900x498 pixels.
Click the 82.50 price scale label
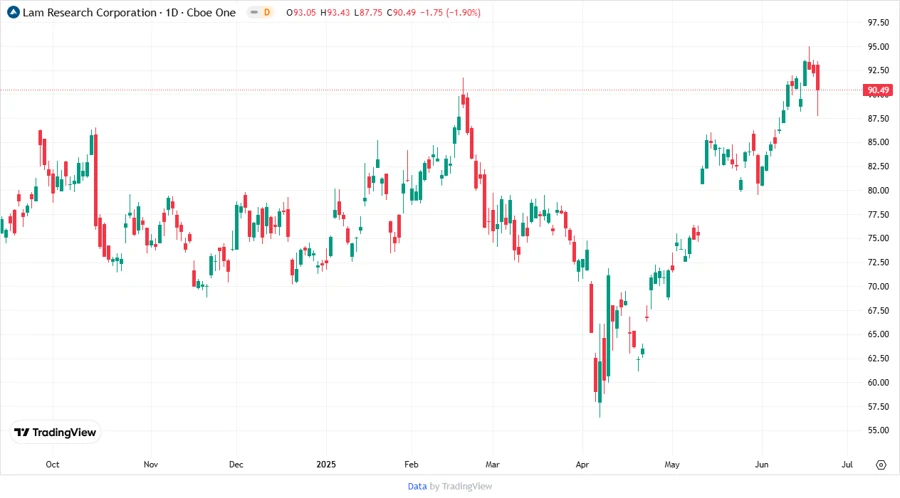878,166
